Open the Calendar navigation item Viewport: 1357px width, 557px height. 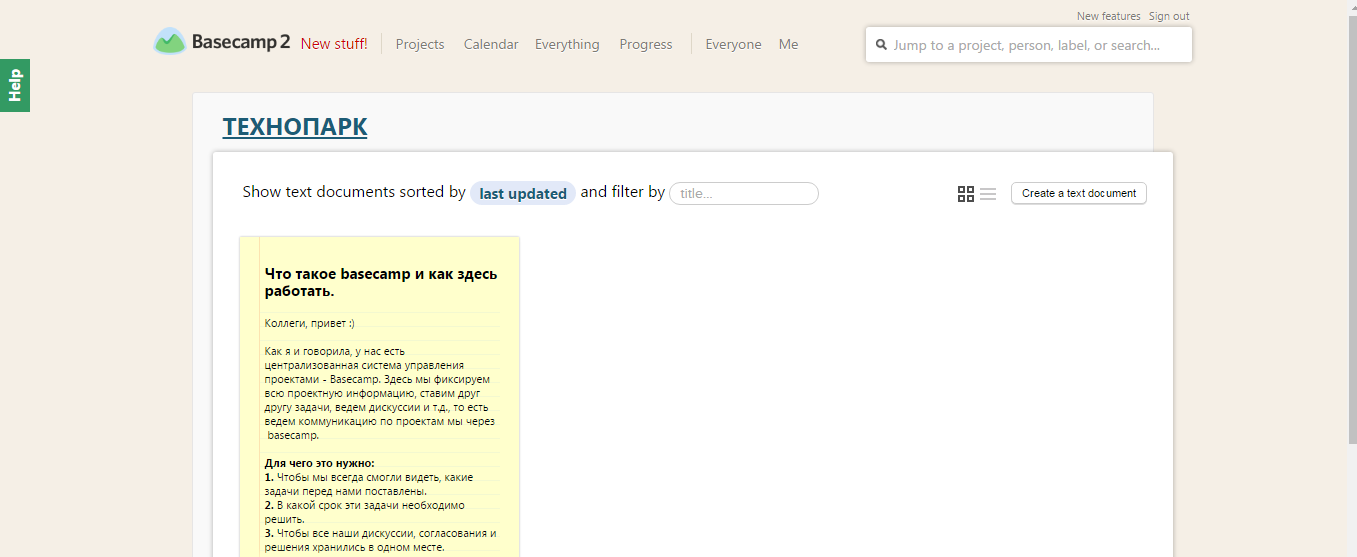tap(491, 44)
